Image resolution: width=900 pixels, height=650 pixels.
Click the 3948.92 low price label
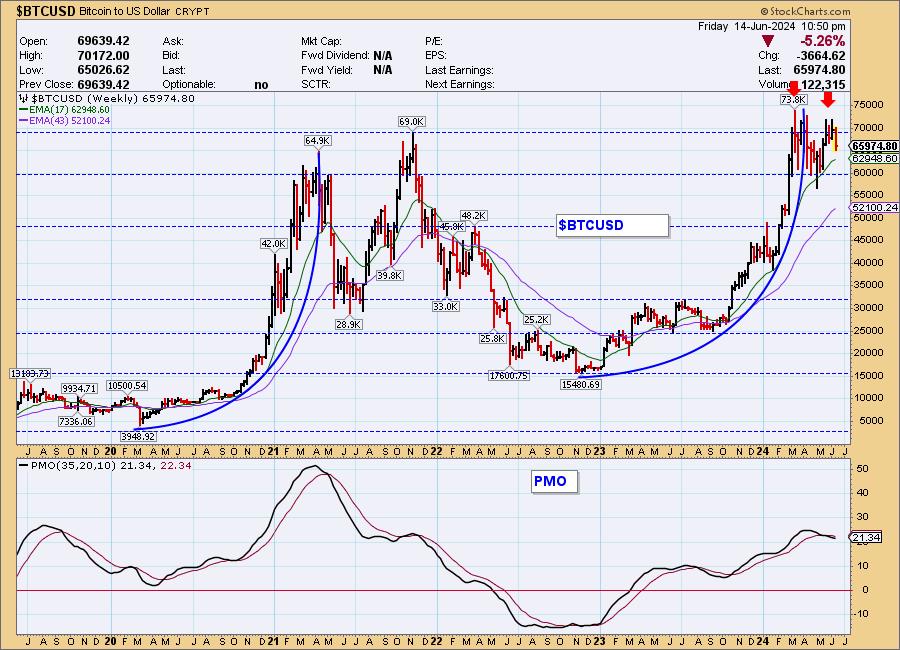(x=138, y=436)
